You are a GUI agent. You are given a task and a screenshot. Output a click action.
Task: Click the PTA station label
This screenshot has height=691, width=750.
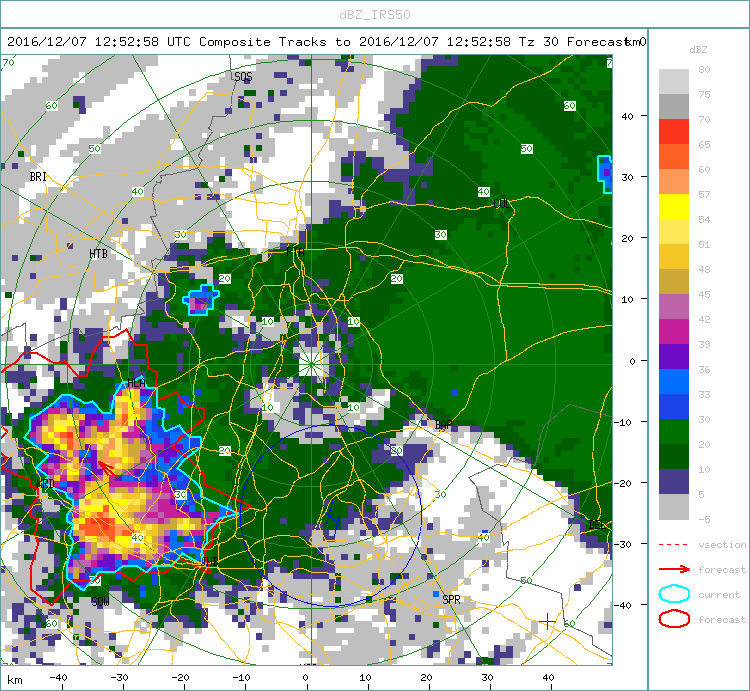[295, 252]
